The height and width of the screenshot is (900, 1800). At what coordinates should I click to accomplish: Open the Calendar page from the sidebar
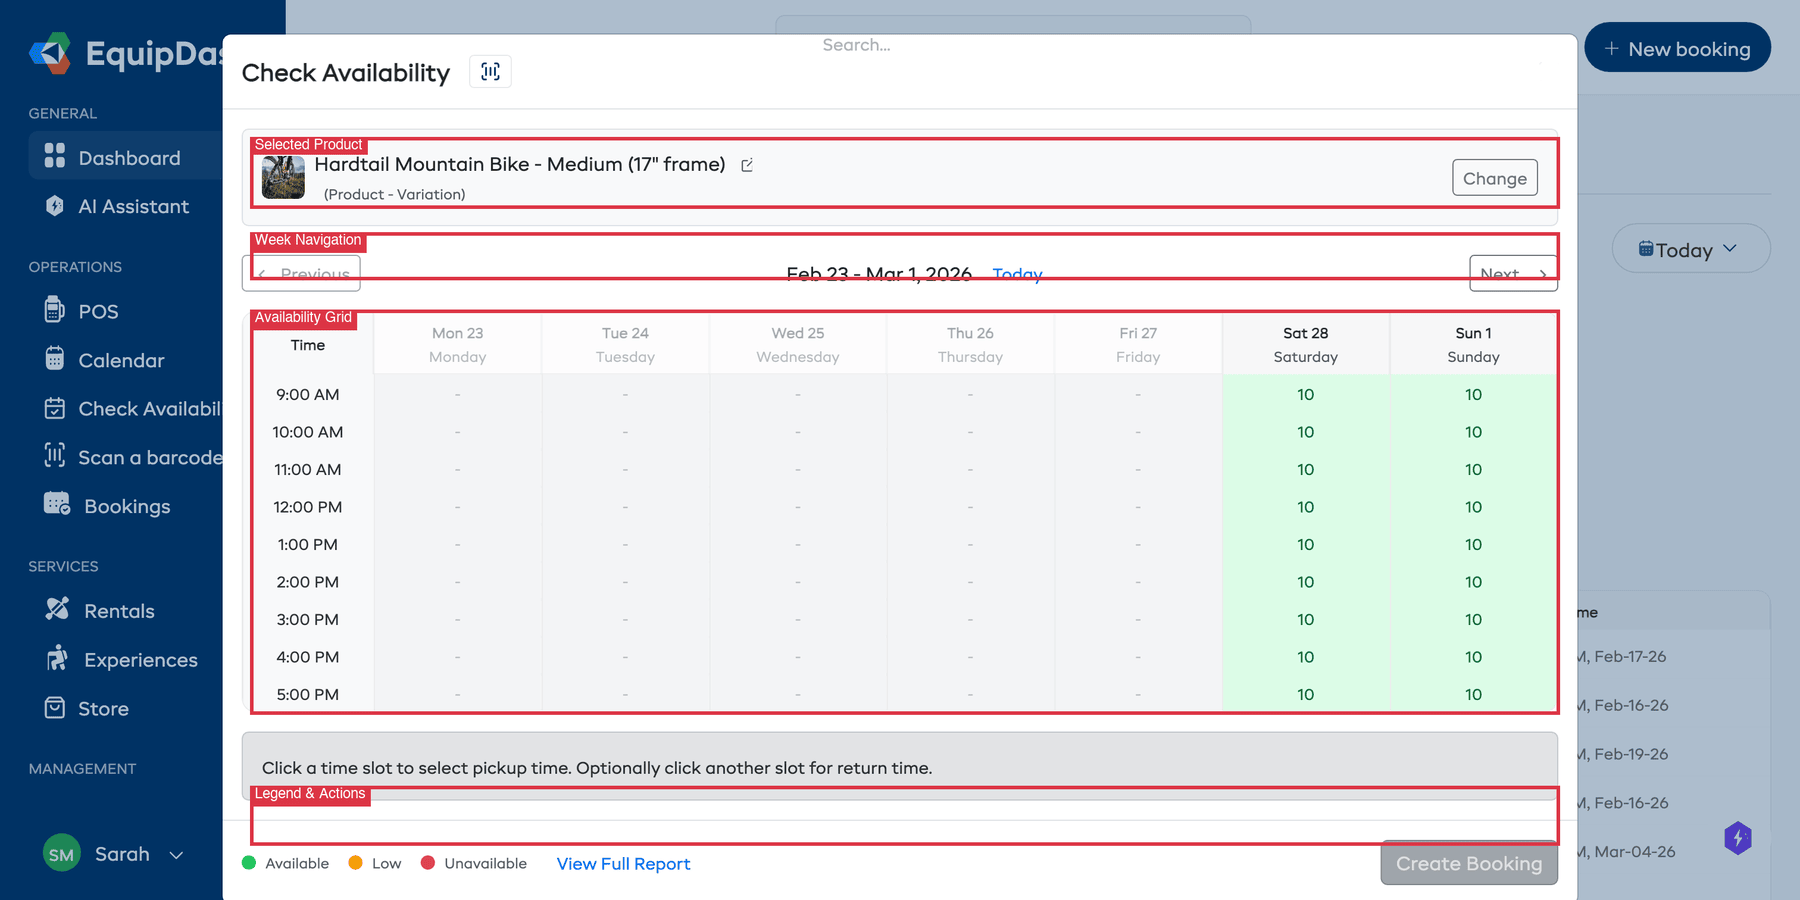[120, 360]
